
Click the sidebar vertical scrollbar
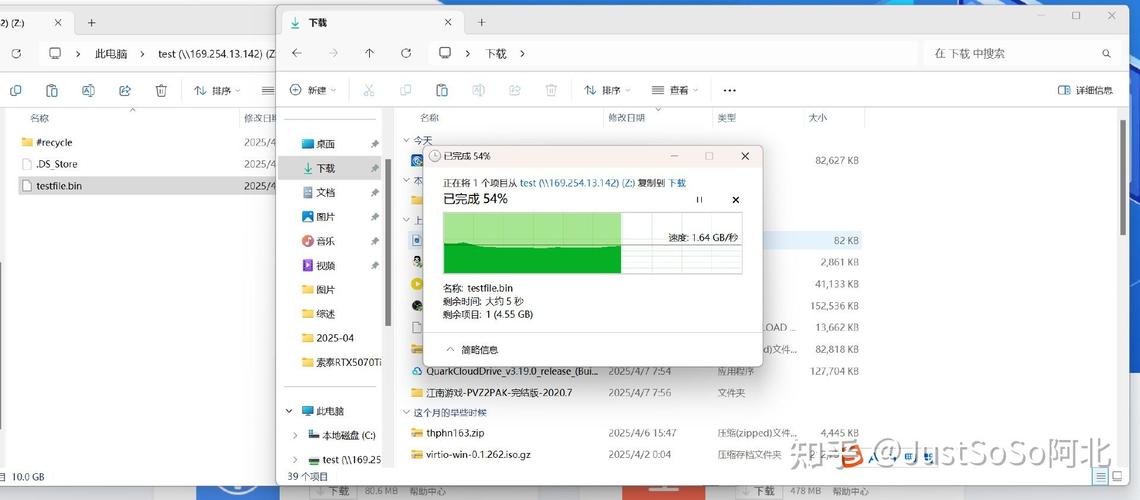[x=388, y=240]
